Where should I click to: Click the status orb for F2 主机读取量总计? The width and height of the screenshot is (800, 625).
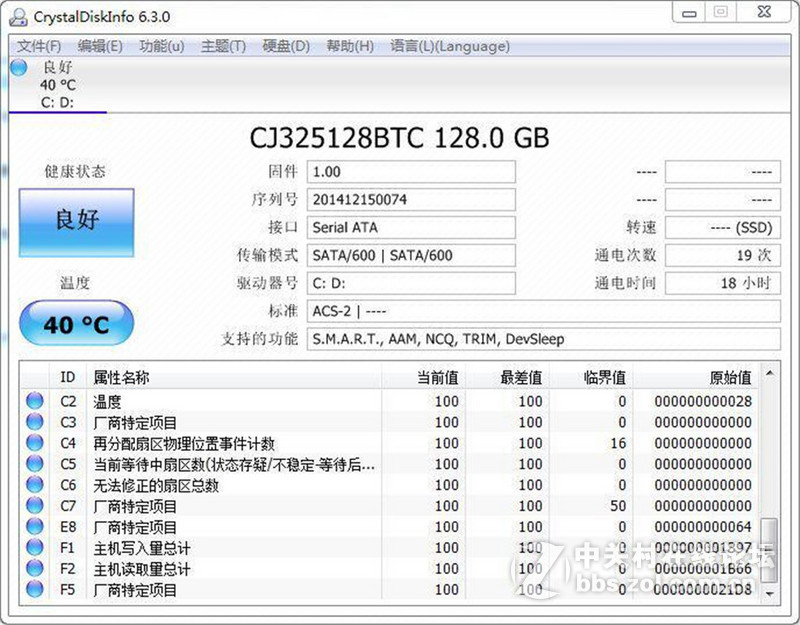coord(35,568)
